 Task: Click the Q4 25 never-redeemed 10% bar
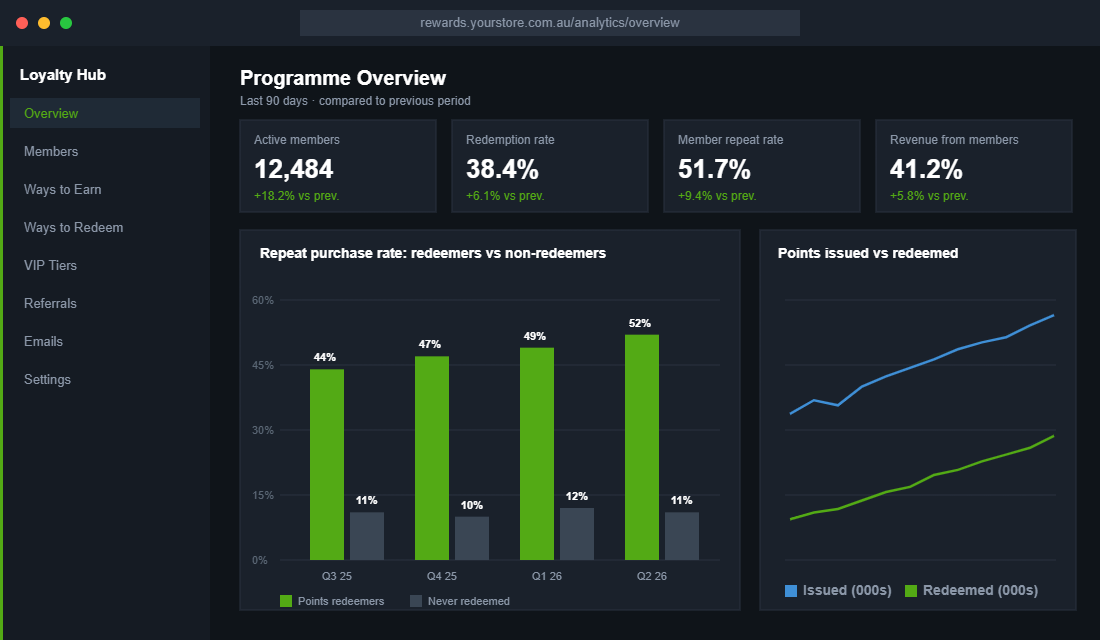coord(471,538)
